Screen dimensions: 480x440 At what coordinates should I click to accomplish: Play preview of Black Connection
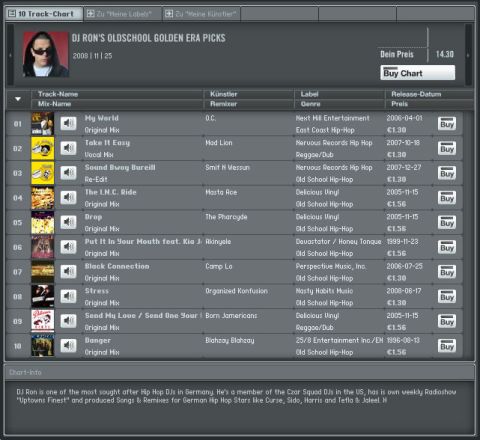(68, 271)
